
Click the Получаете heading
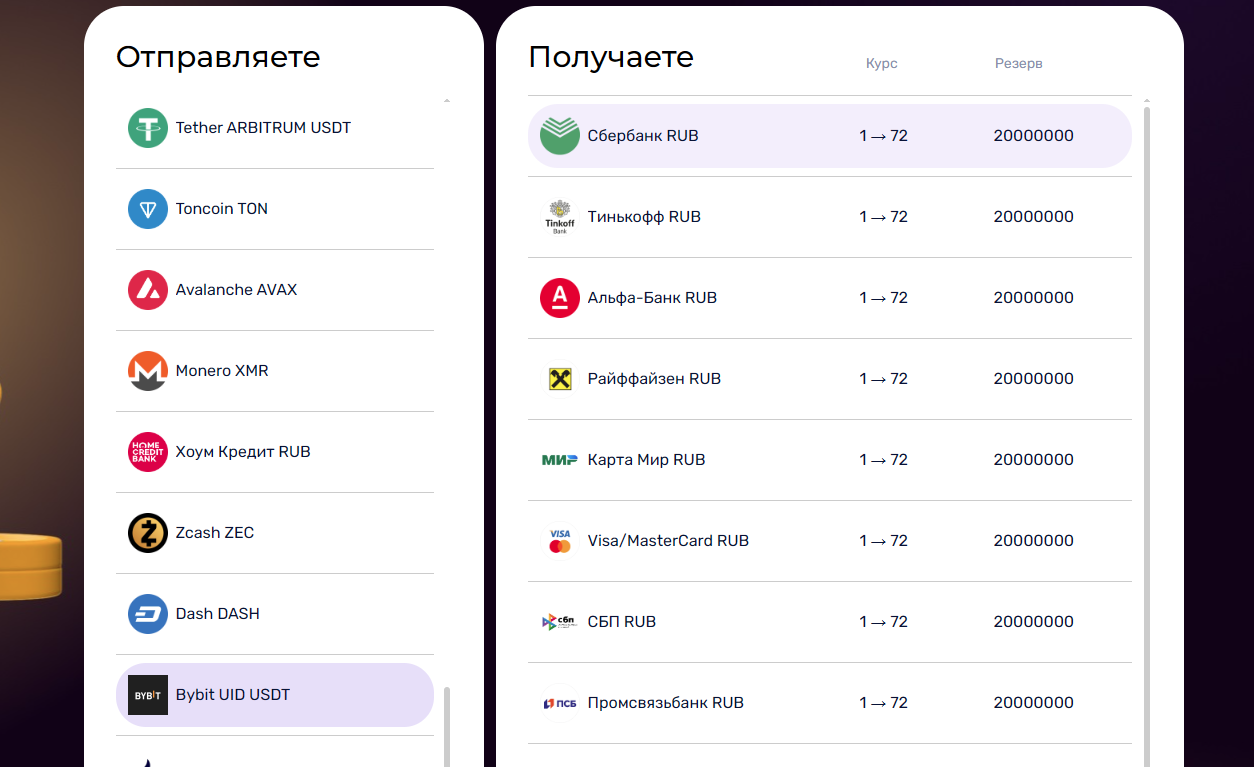611,57
